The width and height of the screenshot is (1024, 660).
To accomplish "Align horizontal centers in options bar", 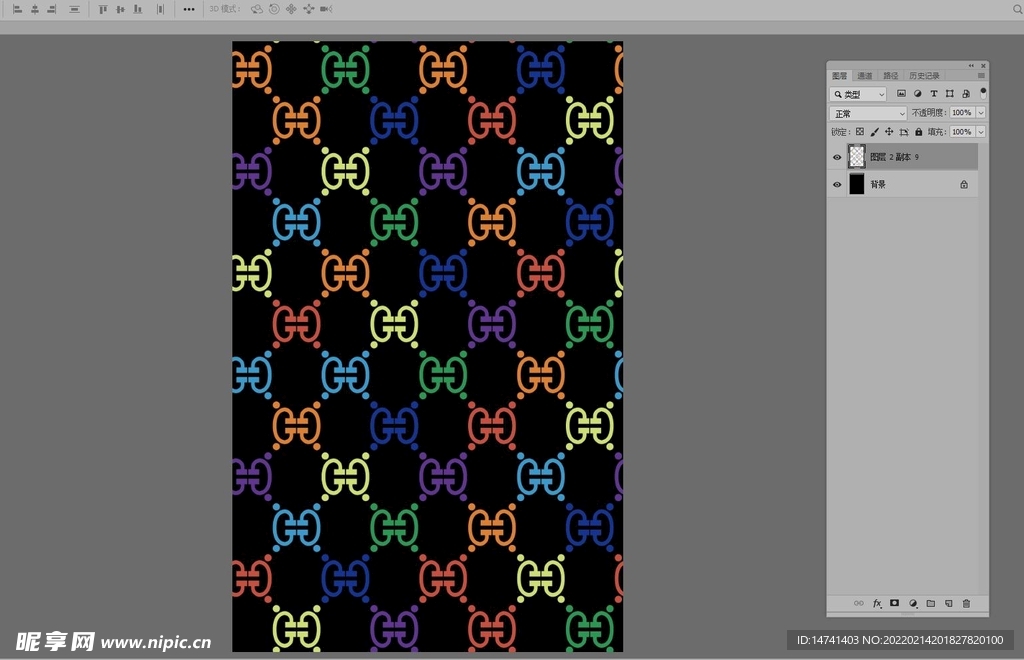I will (x=35, y=9).
